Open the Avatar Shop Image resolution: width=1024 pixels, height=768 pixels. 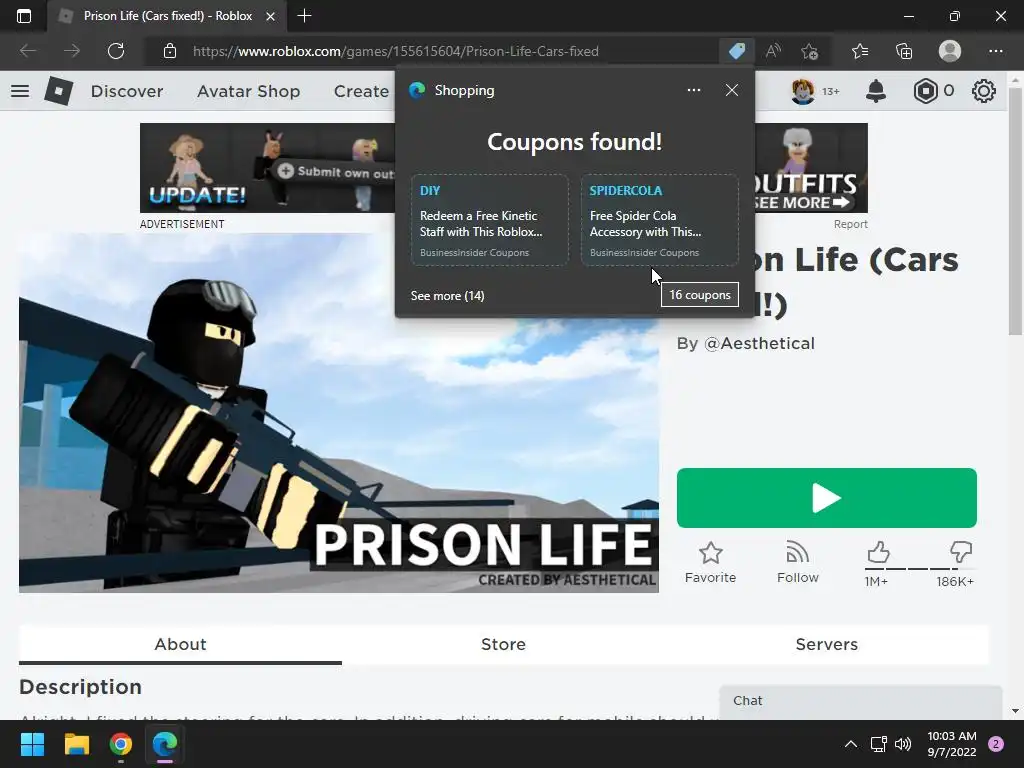248,91
